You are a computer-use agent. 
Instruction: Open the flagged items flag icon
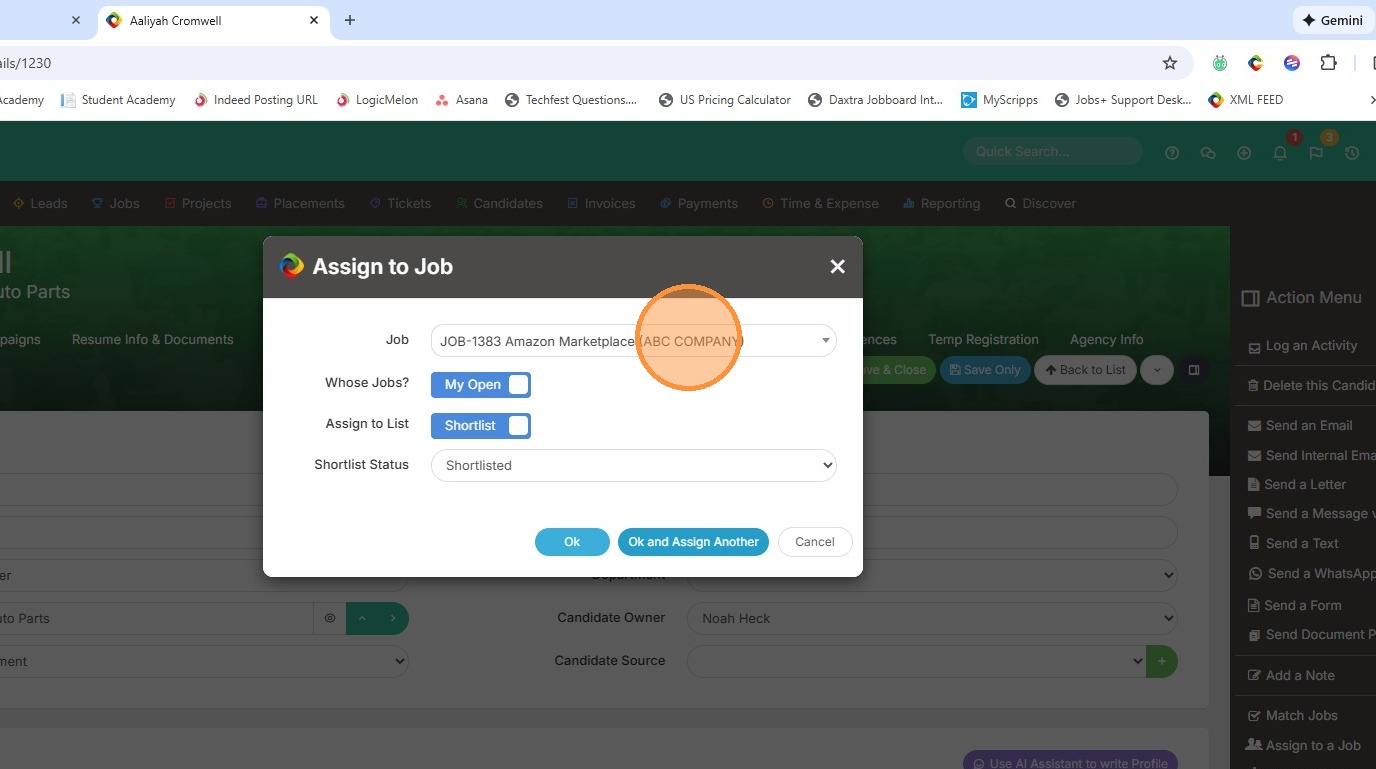pyautogui.click(x=1316, y=153)
